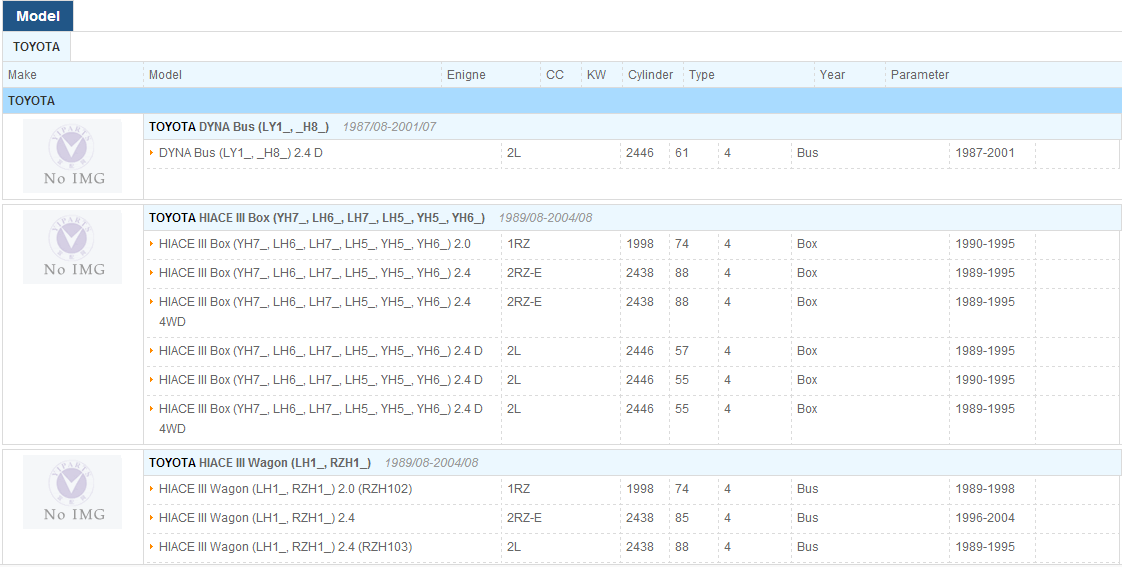
Task: Click the KW column header
Action: [596, 74]
